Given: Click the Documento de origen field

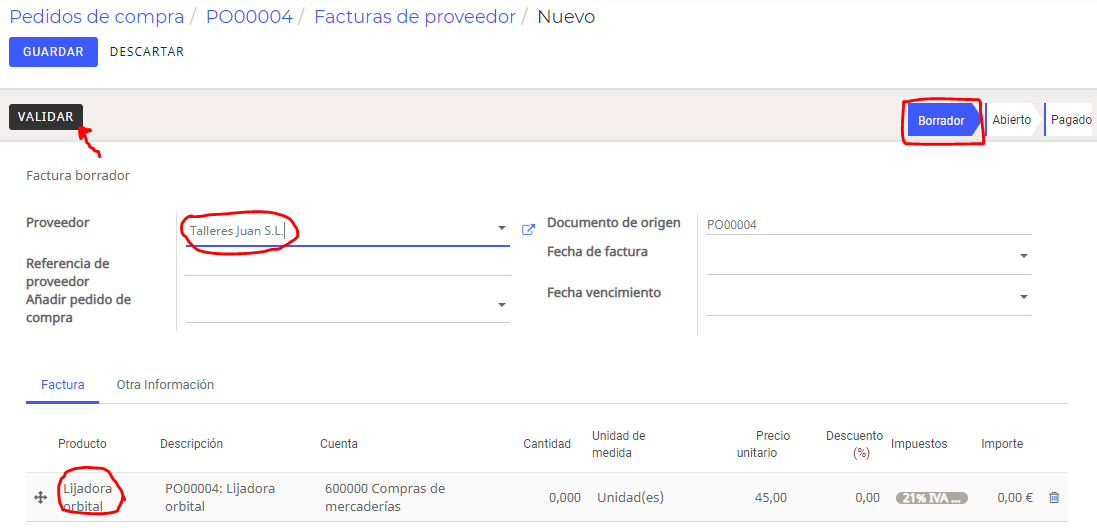Looking at the screenshot, I should (x=869, y=224).
